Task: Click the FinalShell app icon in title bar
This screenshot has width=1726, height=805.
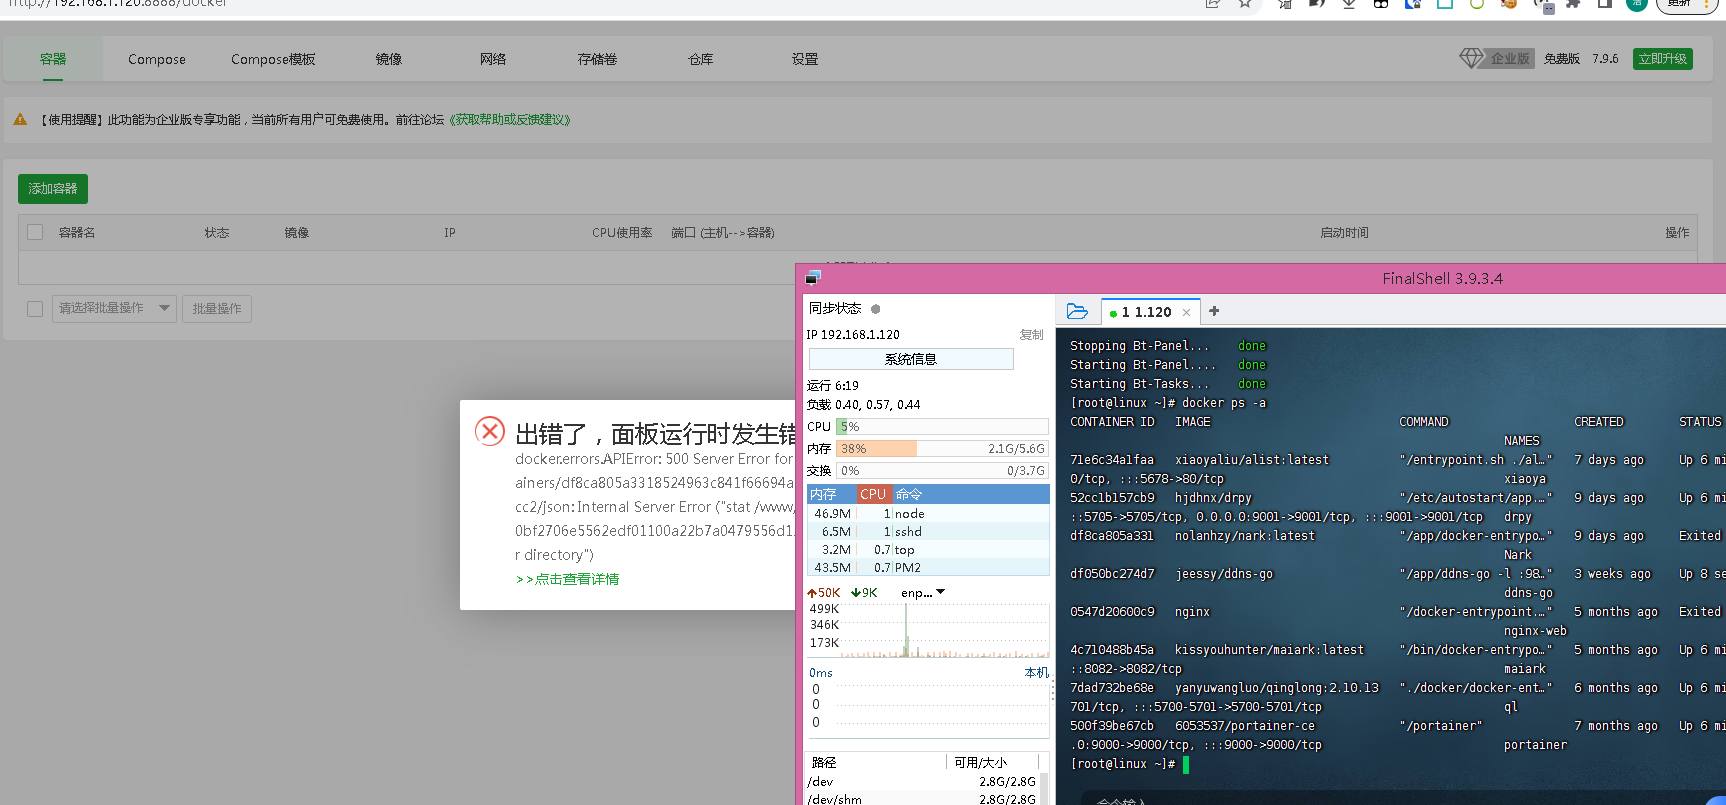Action: tap(813, 277)
